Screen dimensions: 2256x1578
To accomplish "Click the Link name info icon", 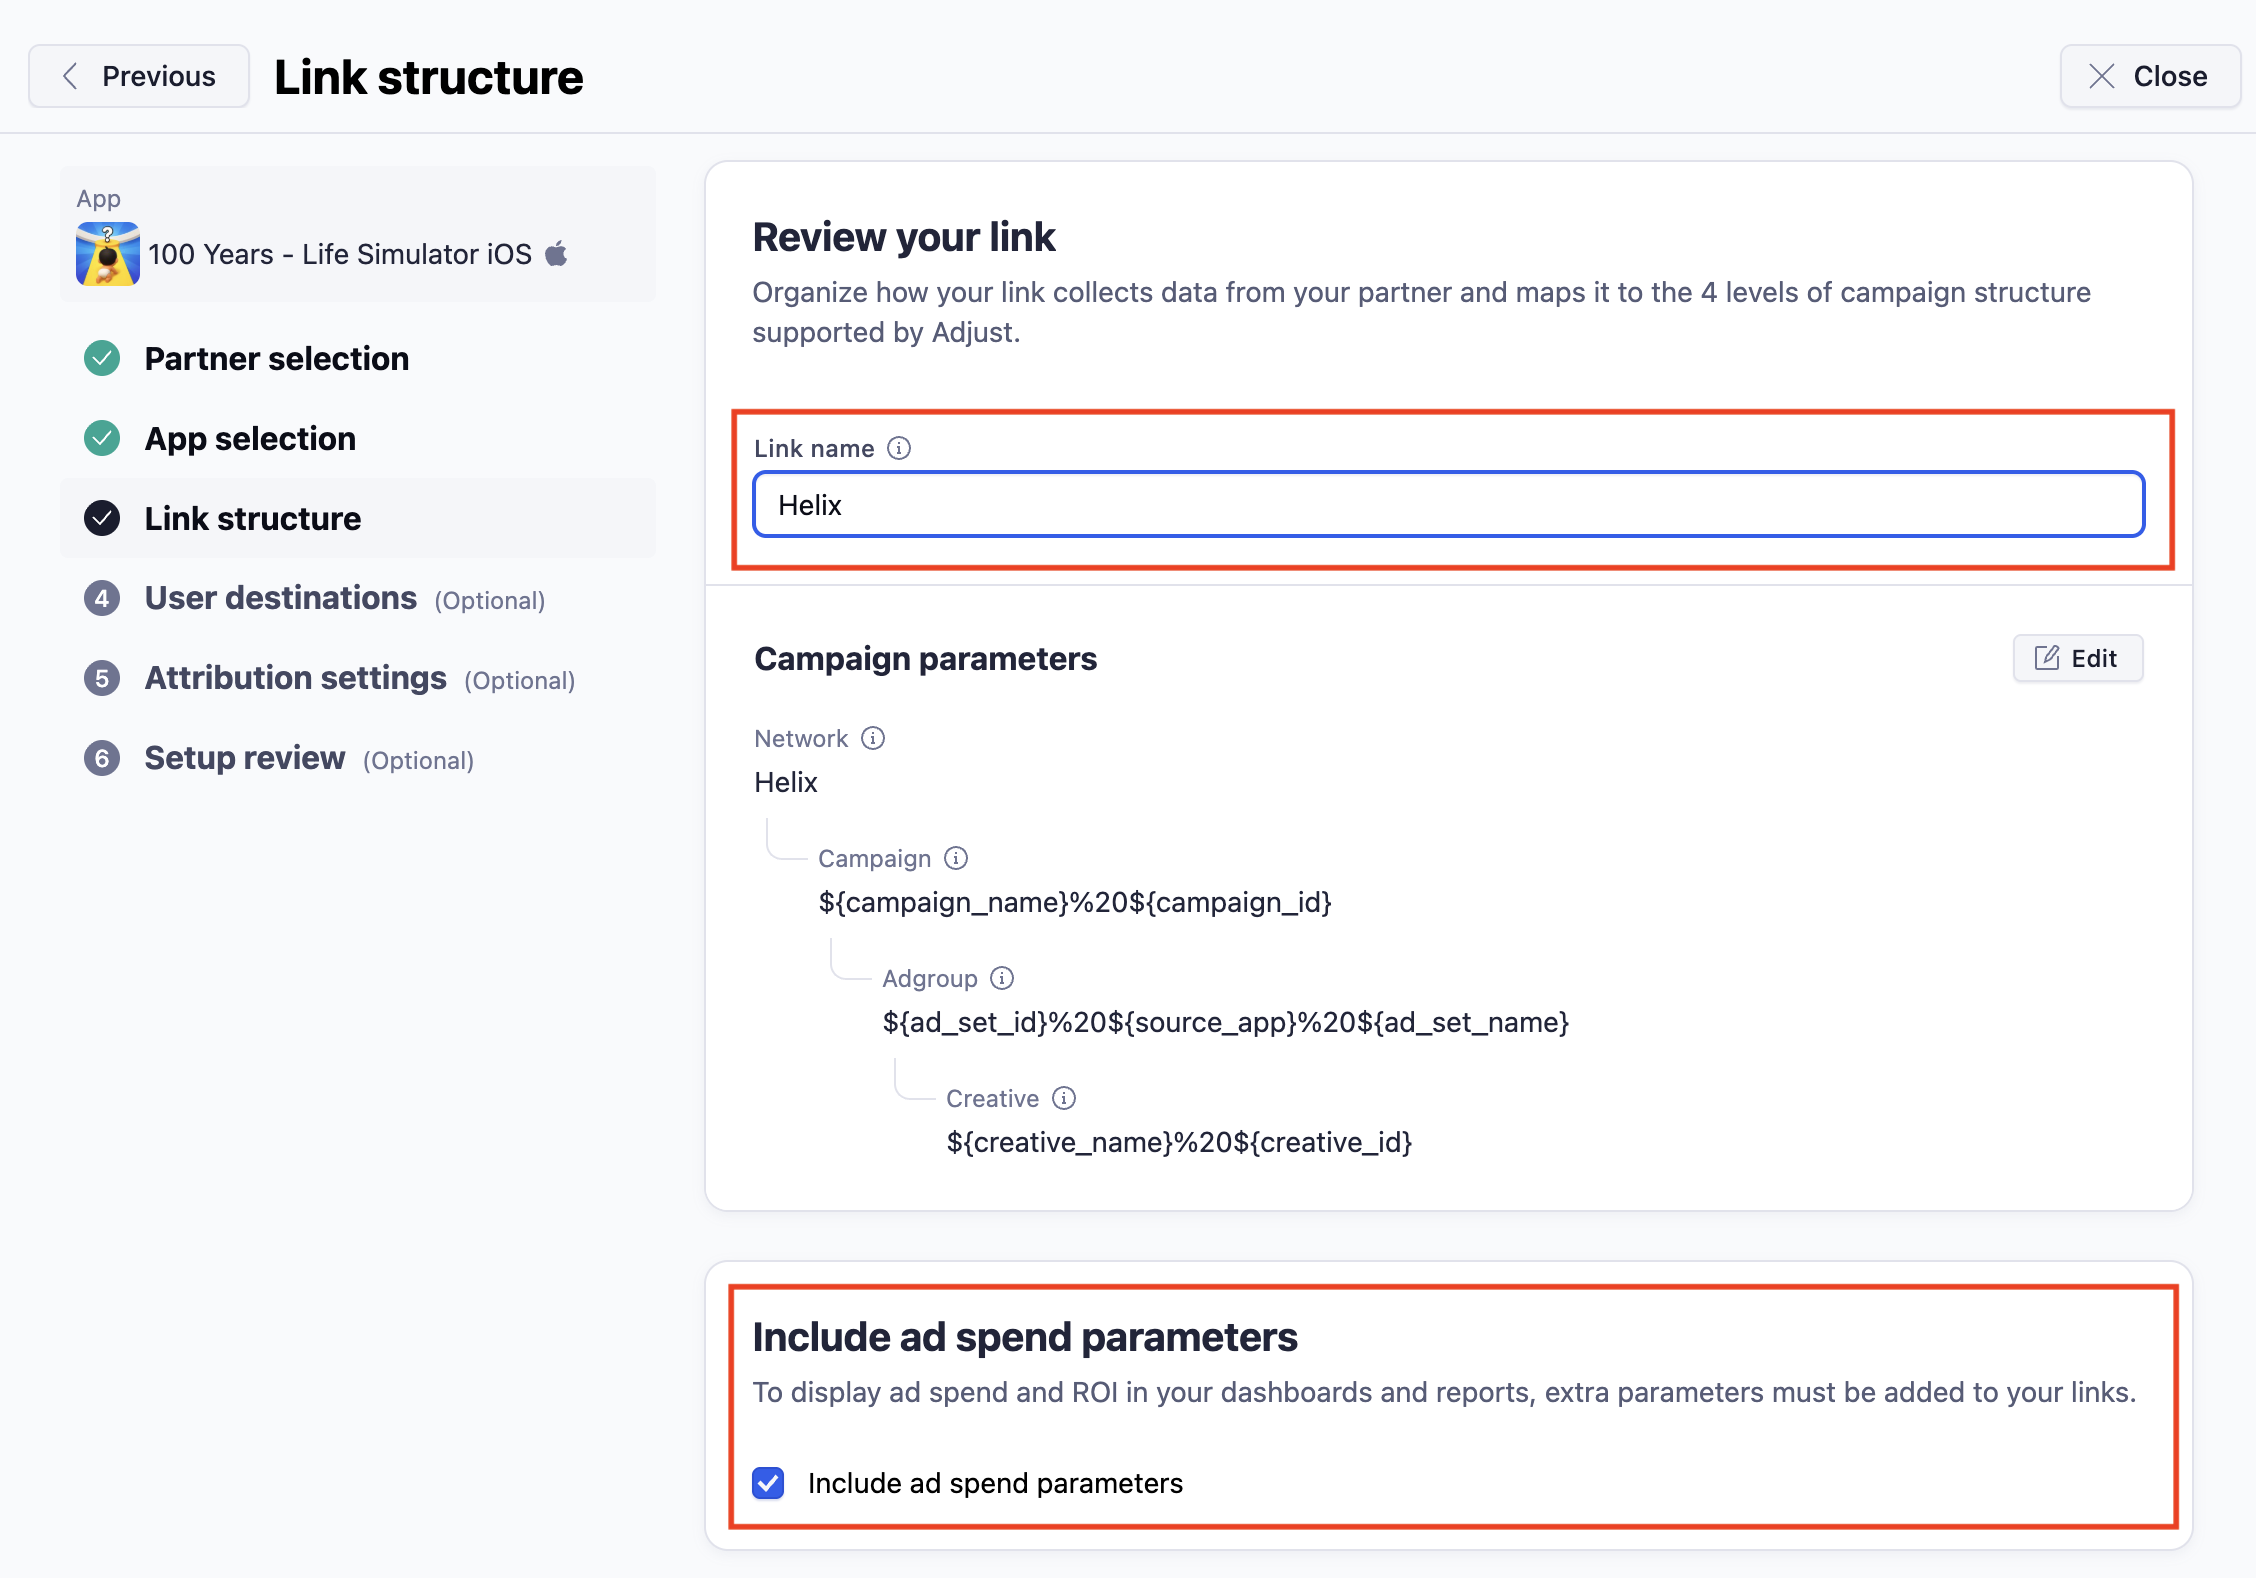I will [x=899, y=448].
